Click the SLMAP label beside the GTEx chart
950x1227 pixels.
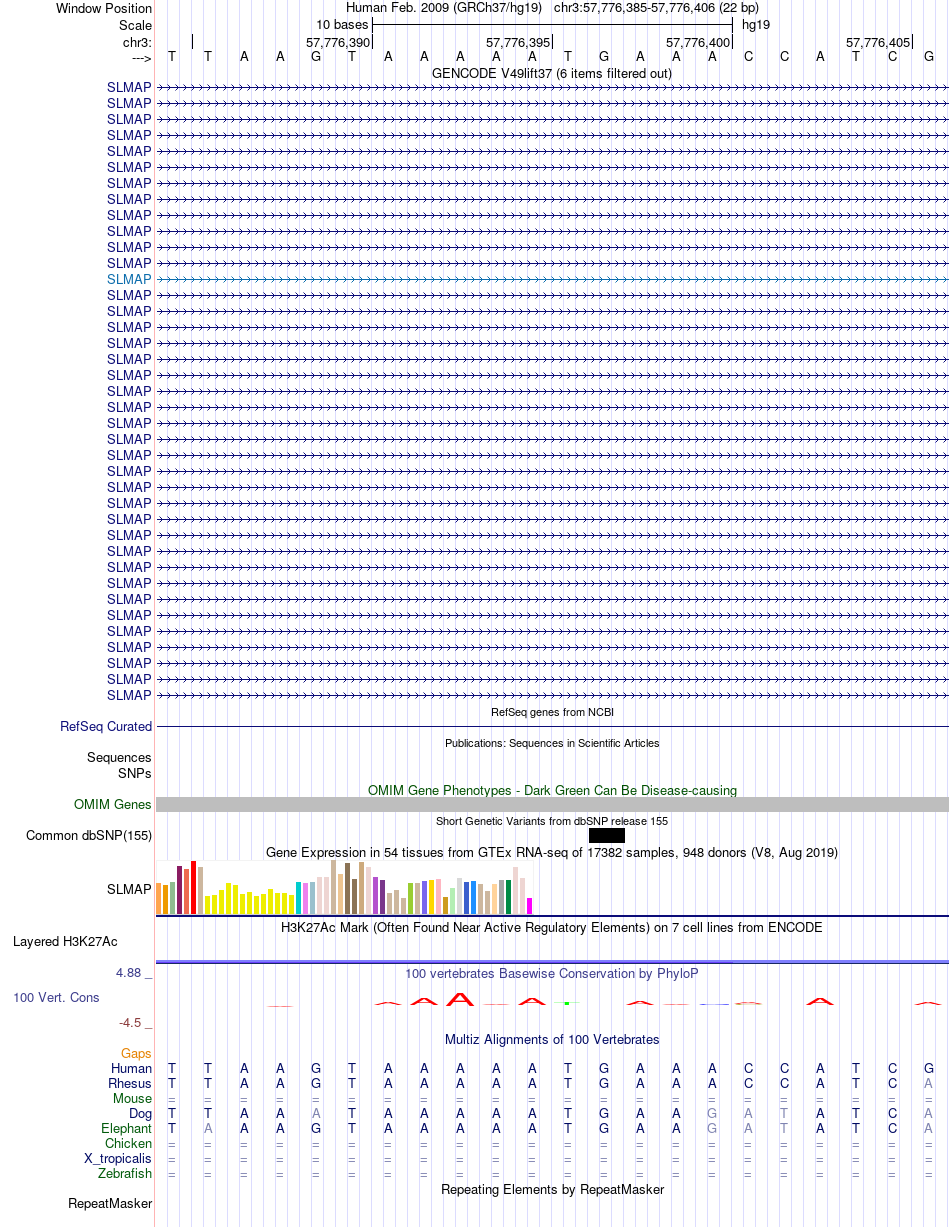[129, 889]
